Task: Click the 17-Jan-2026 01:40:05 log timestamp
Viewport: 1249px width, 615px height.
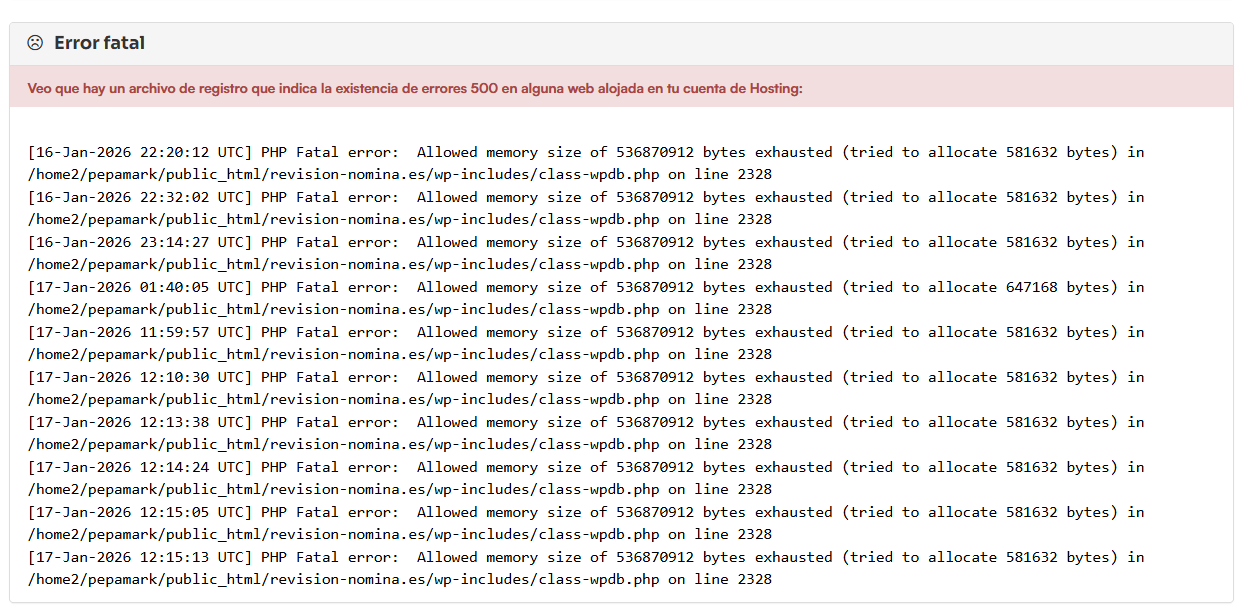Action: click(x=140, y=288)
